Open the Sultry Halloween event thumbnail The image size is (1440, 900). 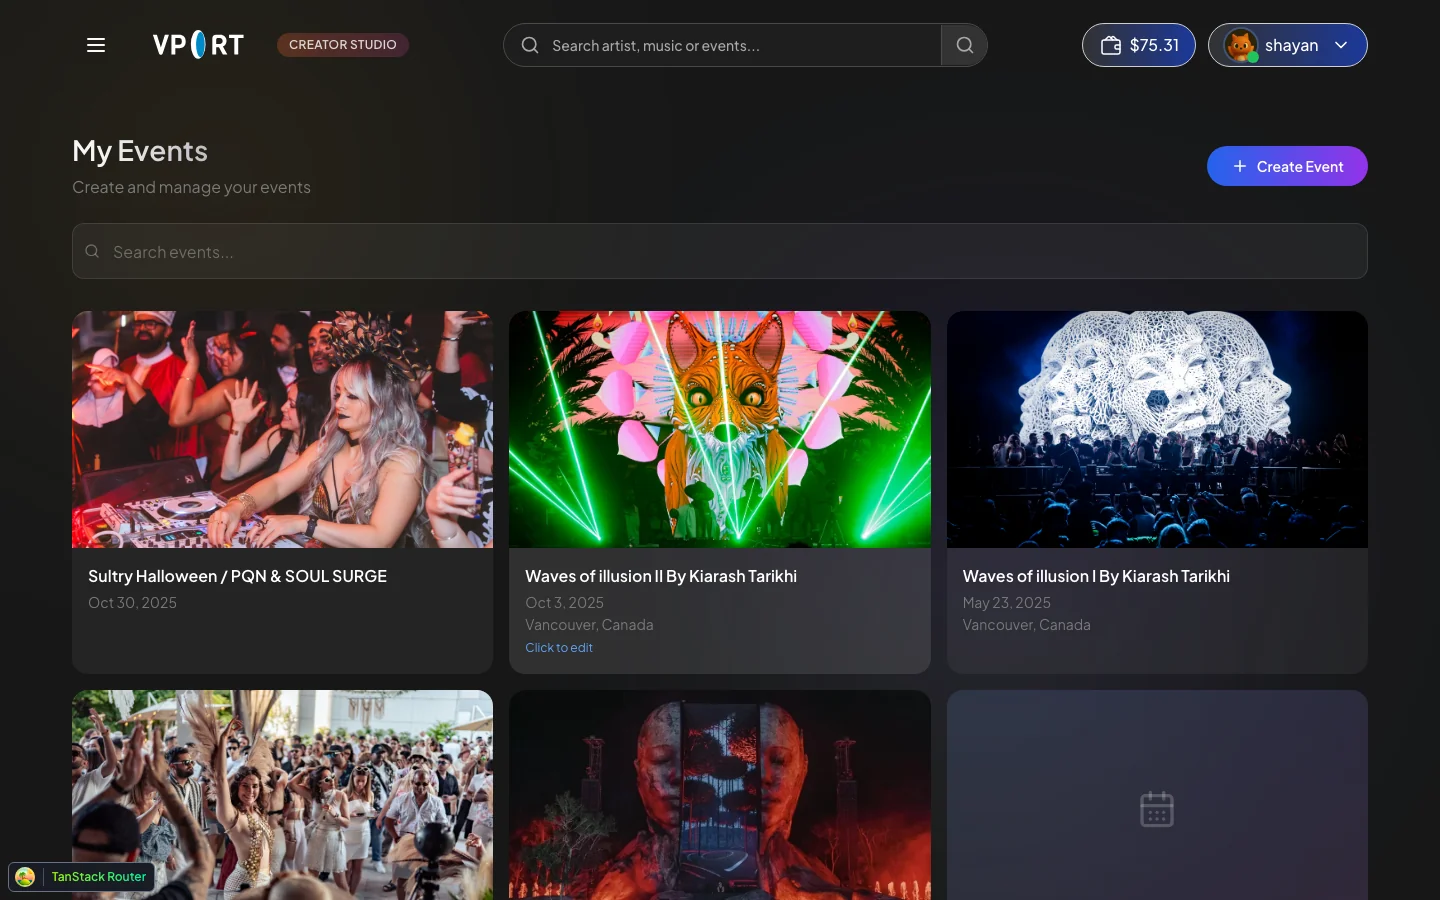click(x=282, y=429)
